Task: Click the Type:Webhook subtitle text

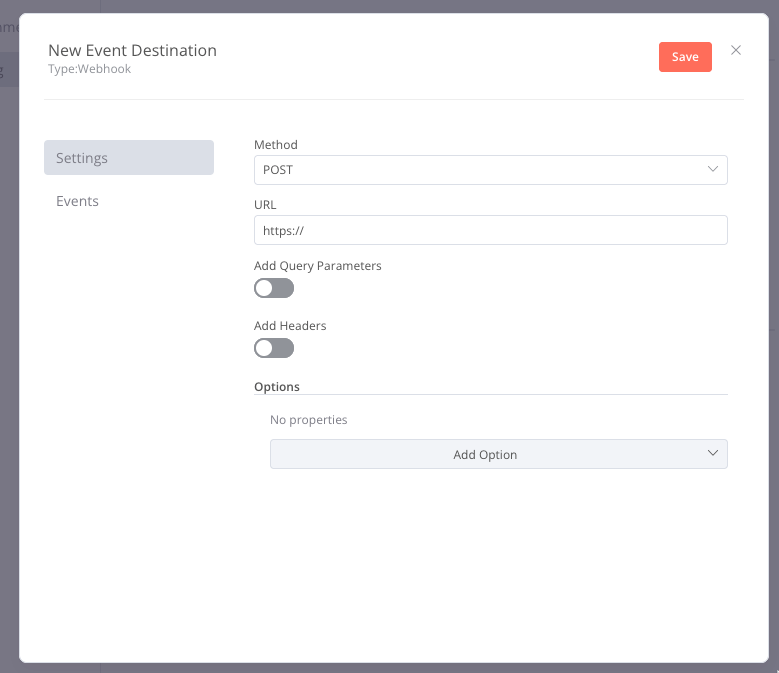Action: tap(89, 69)
